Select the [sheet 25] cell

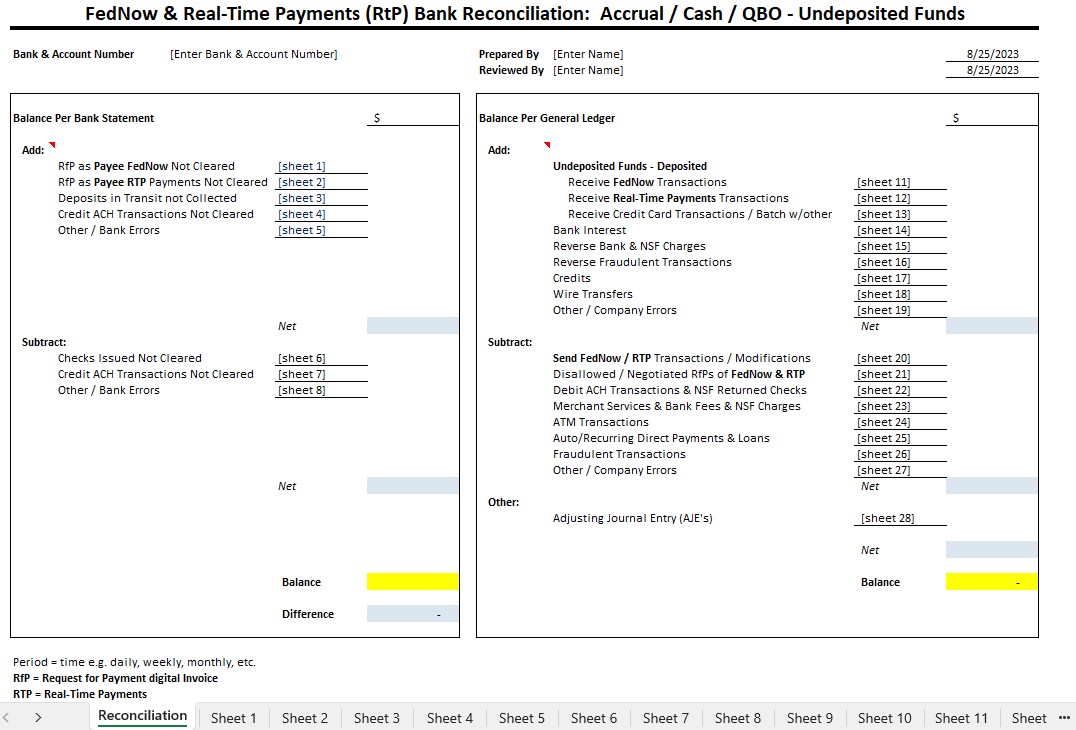pyautogui.click(x=900, y=438)
